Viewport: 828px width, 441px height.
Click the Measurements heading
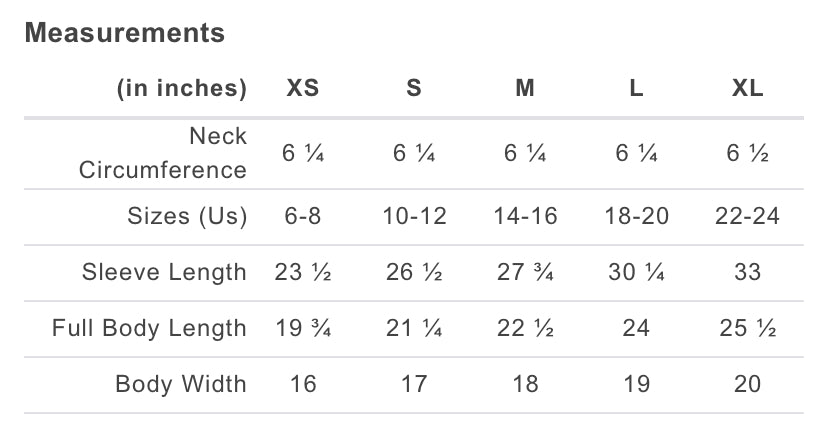tap(124, 33)
